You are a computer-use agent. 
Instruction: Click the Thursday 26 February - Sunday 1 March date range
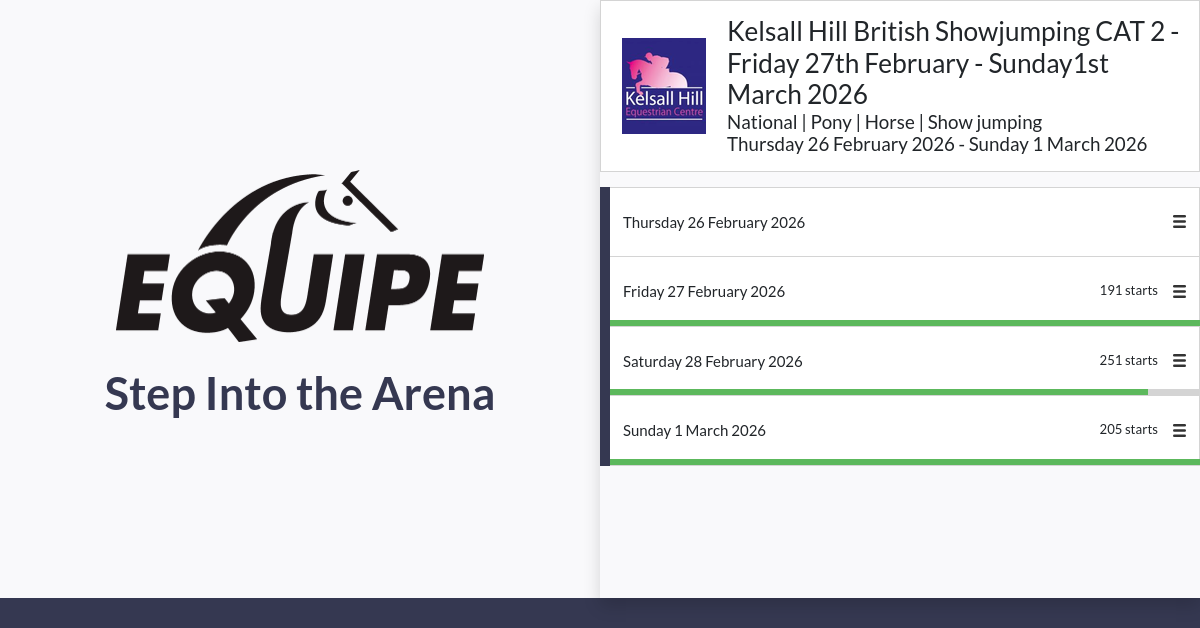tap(936, 144)
